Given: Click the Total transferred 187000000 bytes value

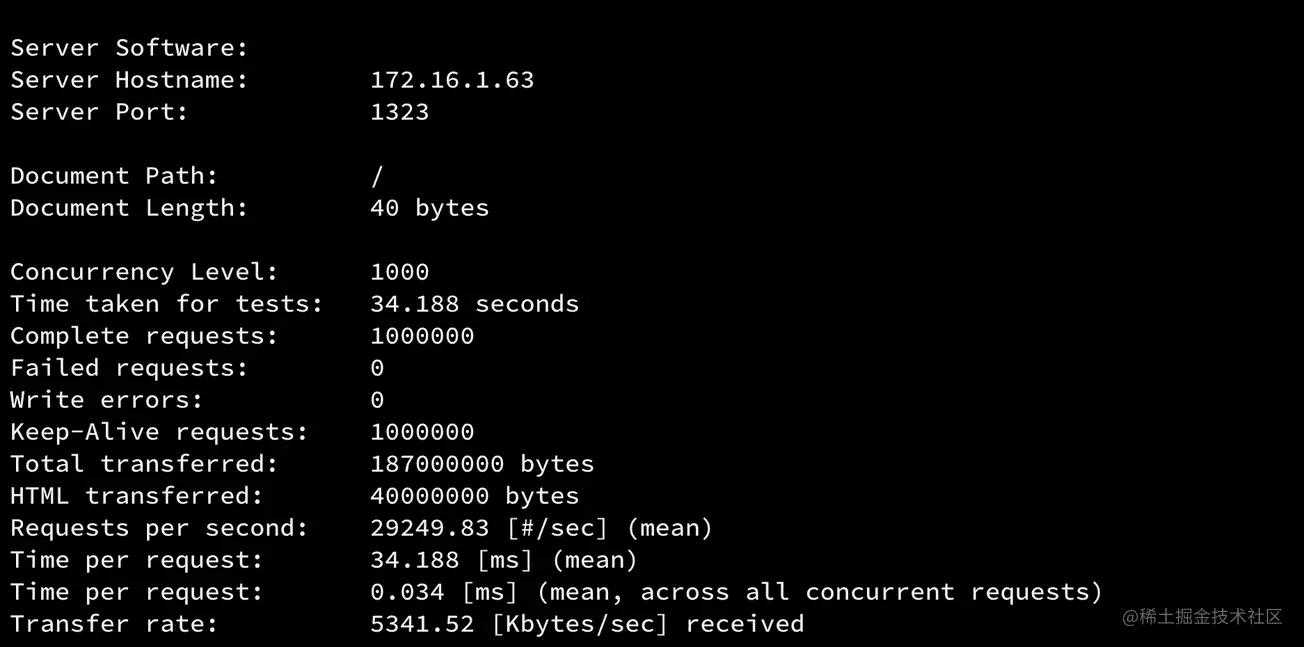Looking at the screenshot, I should 482,464.
